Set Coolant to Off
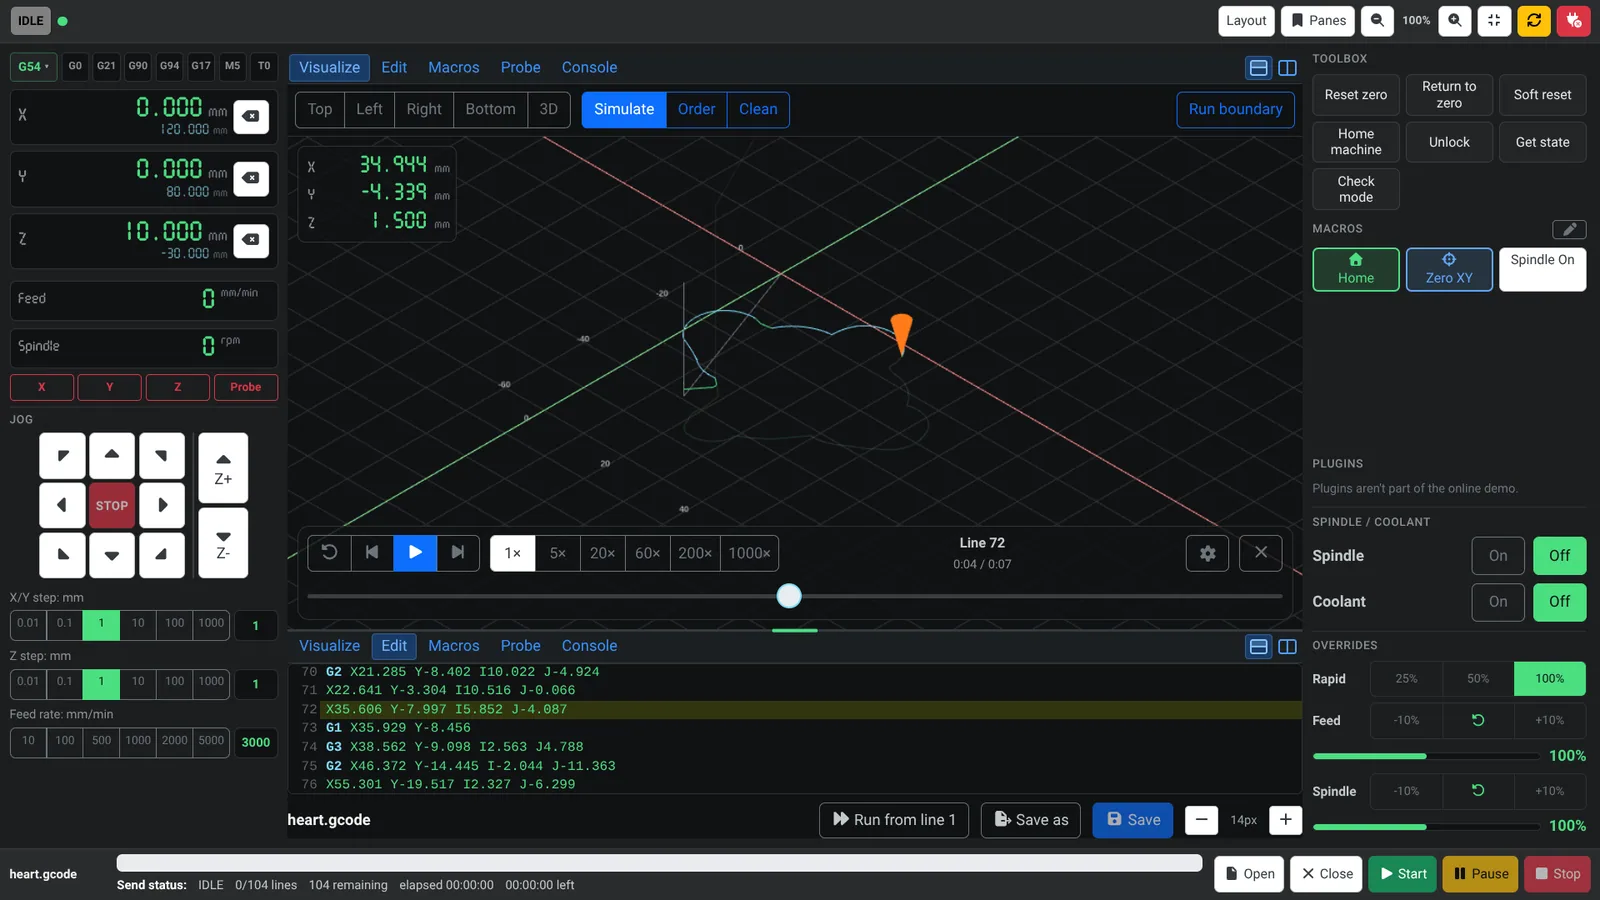 (x=1560, y=602)
